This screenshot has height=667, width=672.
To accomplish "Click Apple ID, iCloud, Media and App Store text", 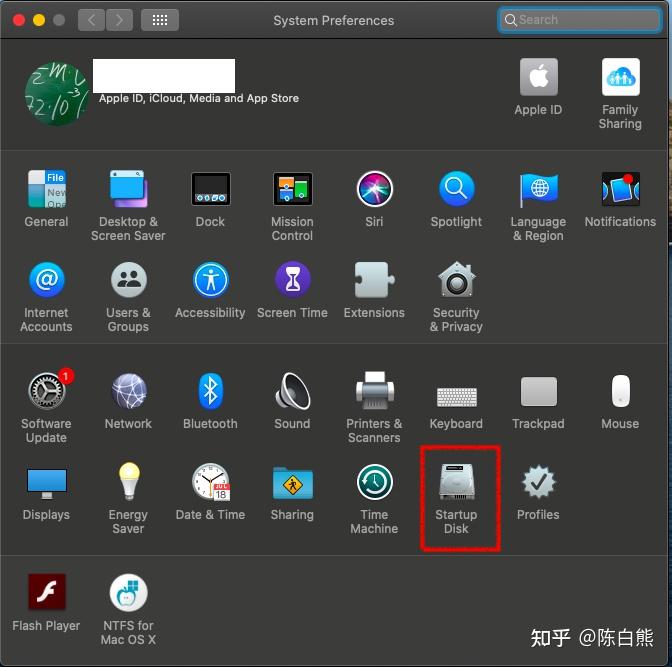I will [199, 98].
